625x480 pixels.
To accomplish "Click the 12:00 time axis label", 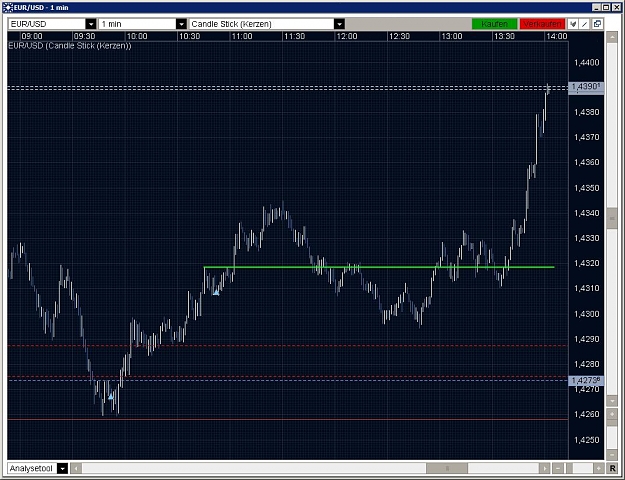I will 347,36.
